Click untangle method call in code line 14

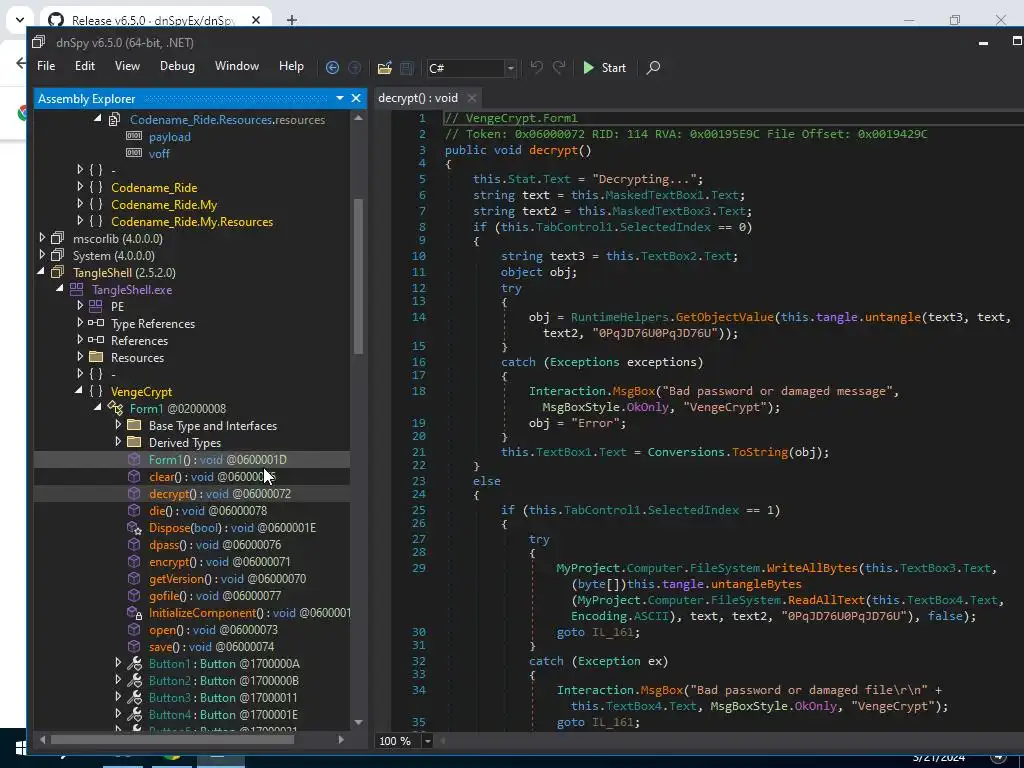tap(893, 317)
